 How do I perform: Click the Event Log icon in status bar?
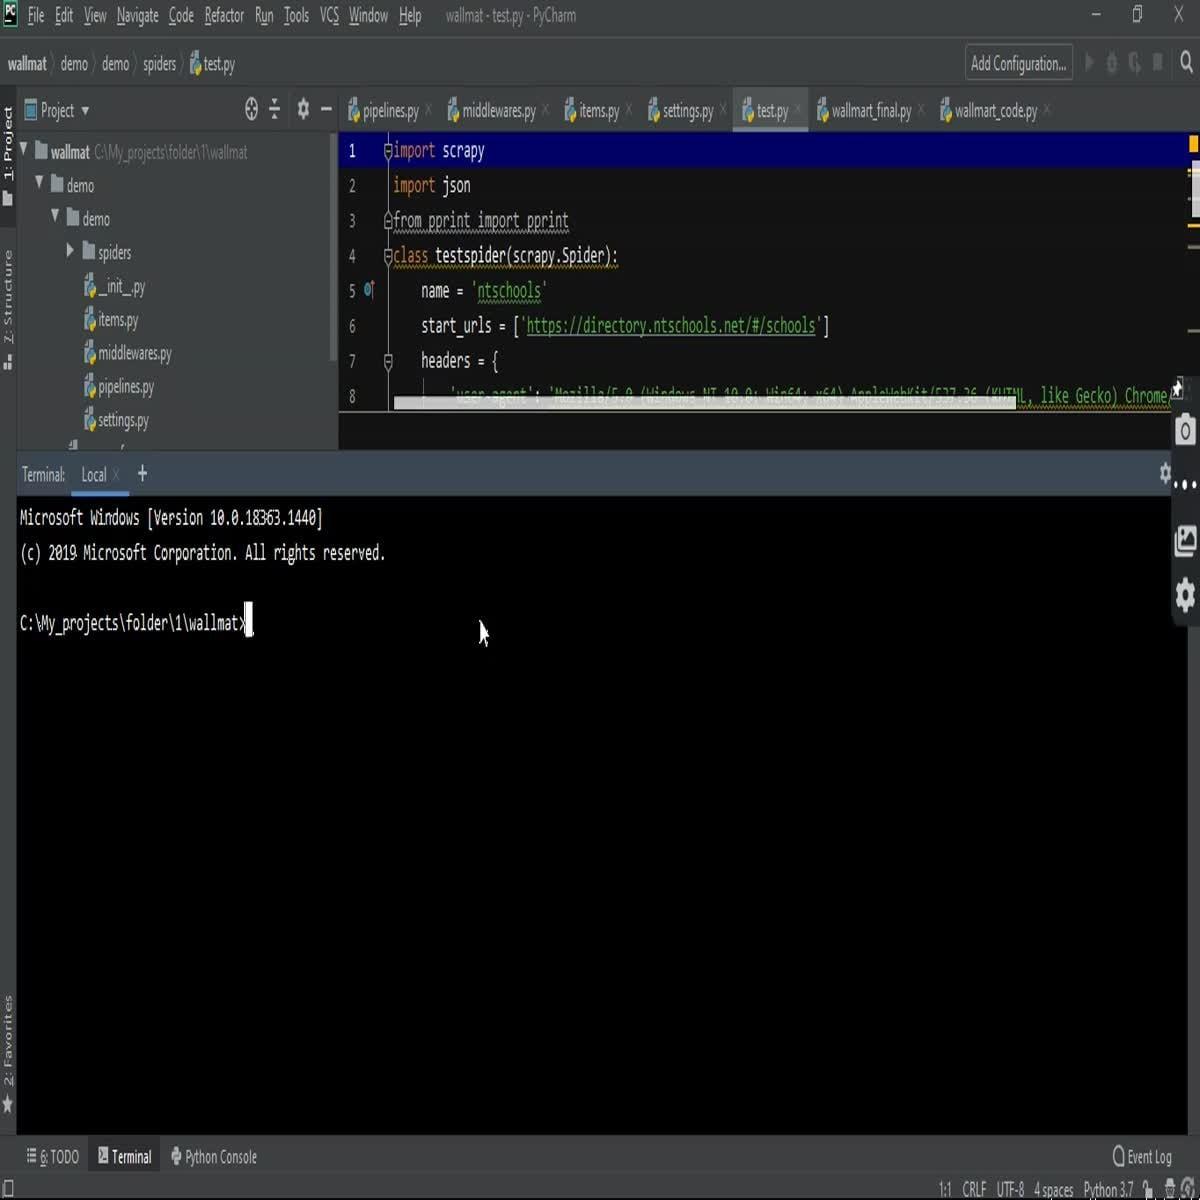1142,1156
